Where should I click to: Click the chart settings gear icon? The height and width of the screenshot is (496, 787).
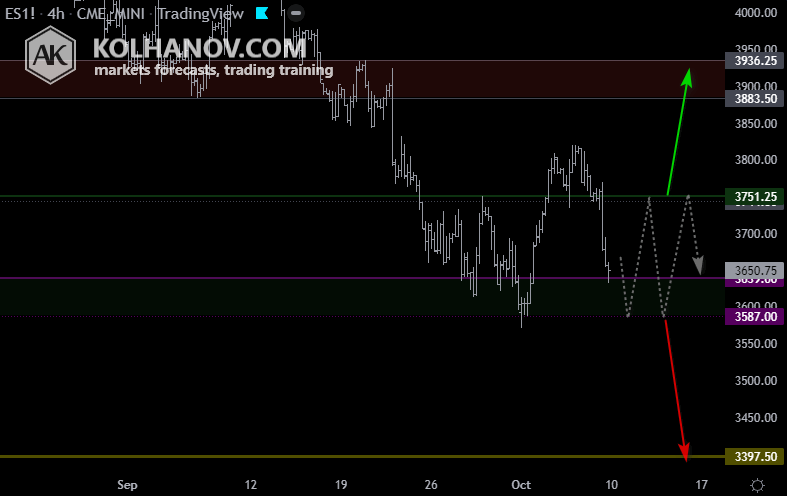[x=757, y=485]
